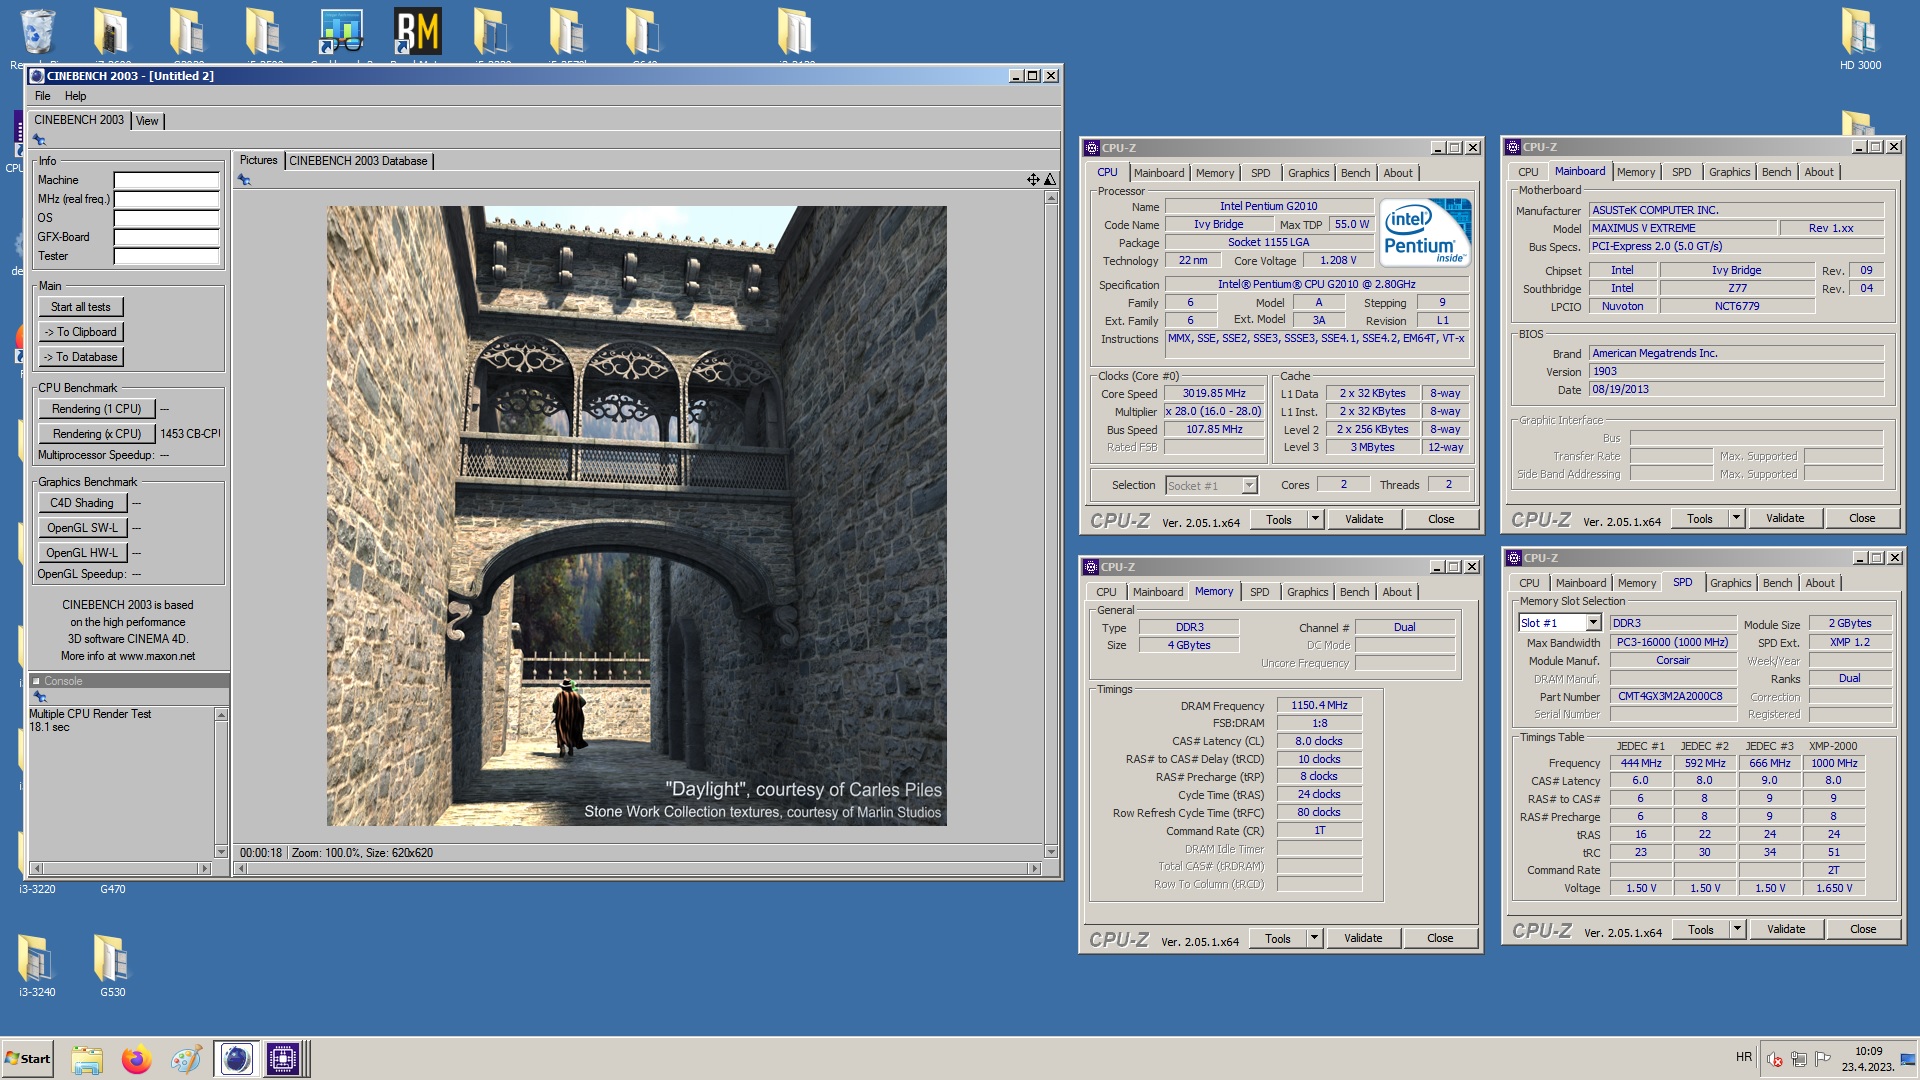Open the Action Center flag icon
The image size is (1920, 1080).
(1823, 1059)
